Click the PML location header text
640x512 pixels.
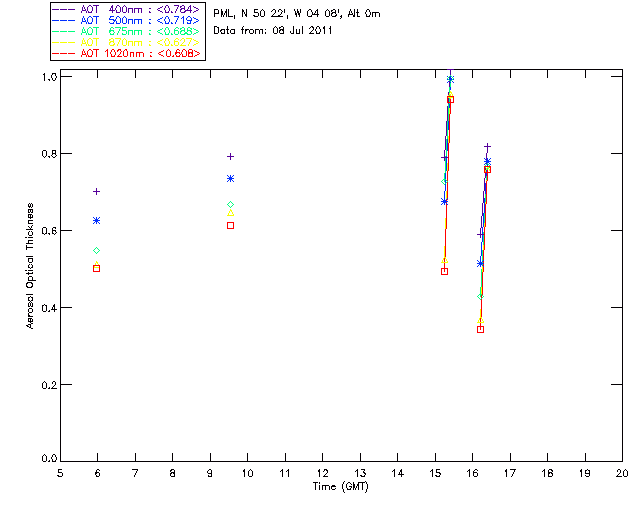(x=297, y=14)
